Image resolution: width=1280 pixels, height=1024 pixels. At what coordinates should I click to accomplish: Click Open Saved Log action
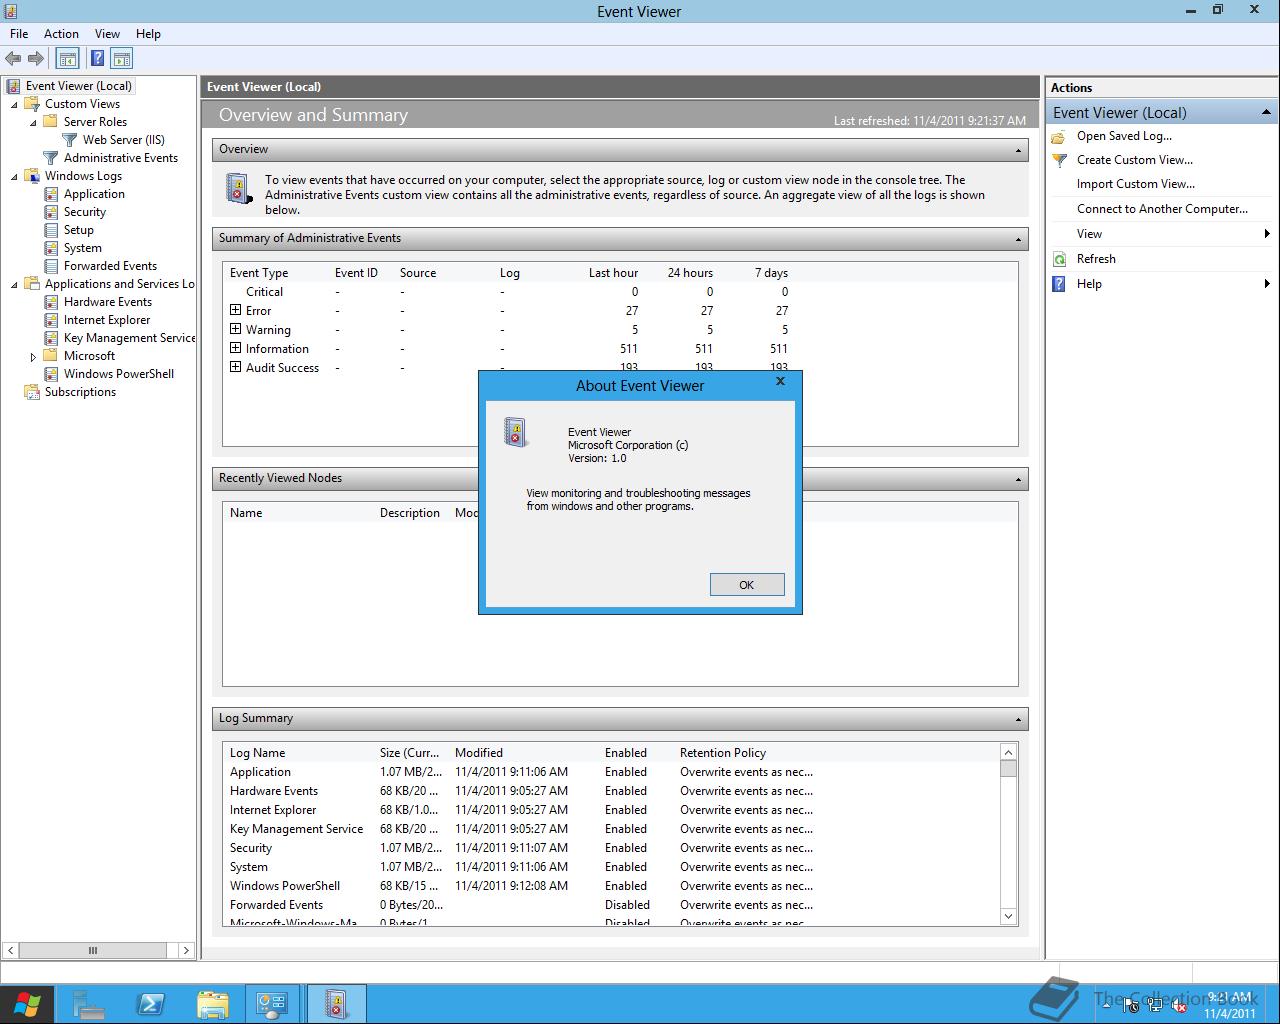click(1124, 136)
